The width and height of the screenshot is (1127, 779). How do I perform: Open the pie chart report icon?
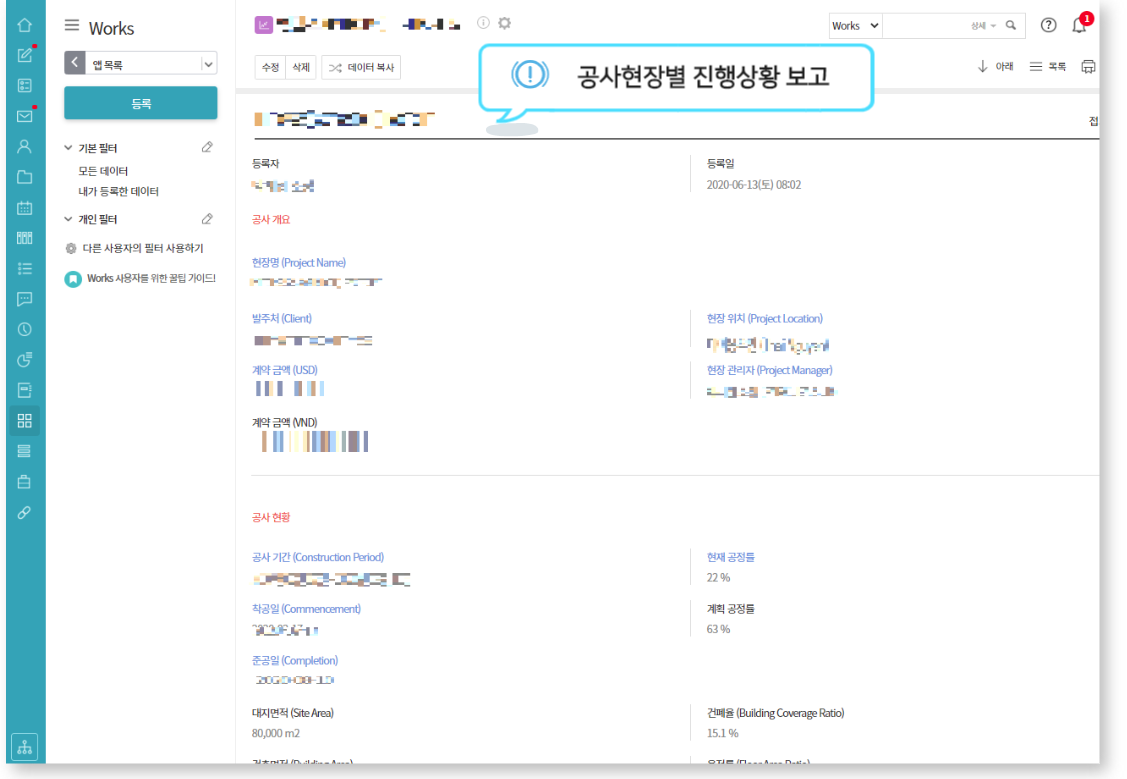pos(24,359)
